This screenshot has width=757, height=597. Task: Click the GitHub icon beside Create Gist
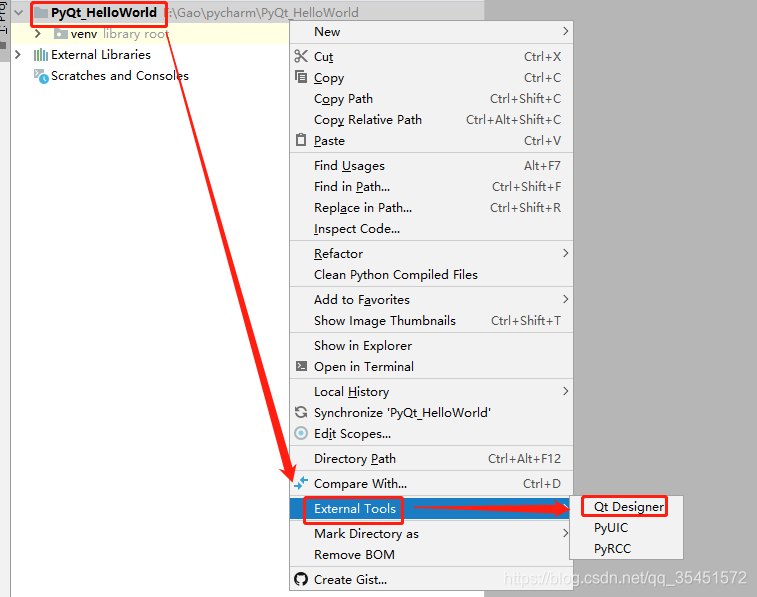pos(301,579)
